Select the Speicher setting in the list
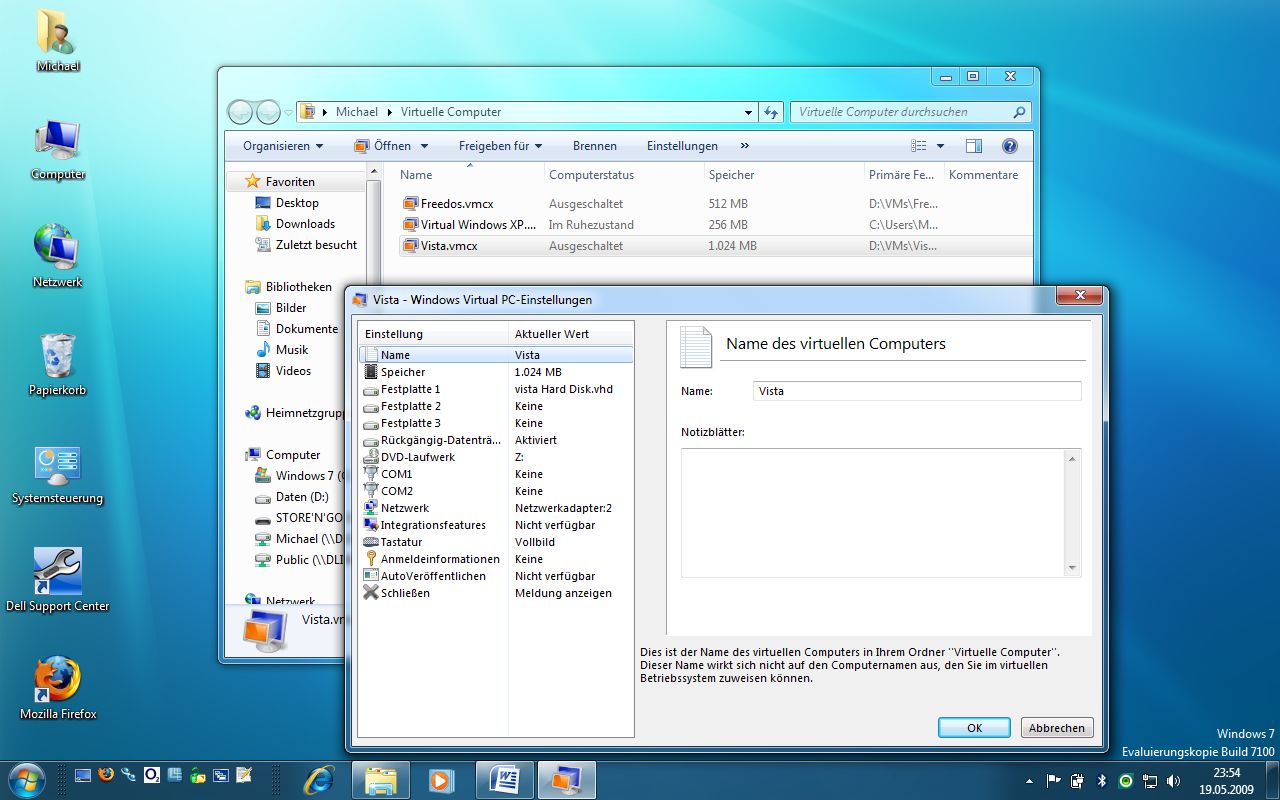The image size is (1280, 800). coord(403,372)
